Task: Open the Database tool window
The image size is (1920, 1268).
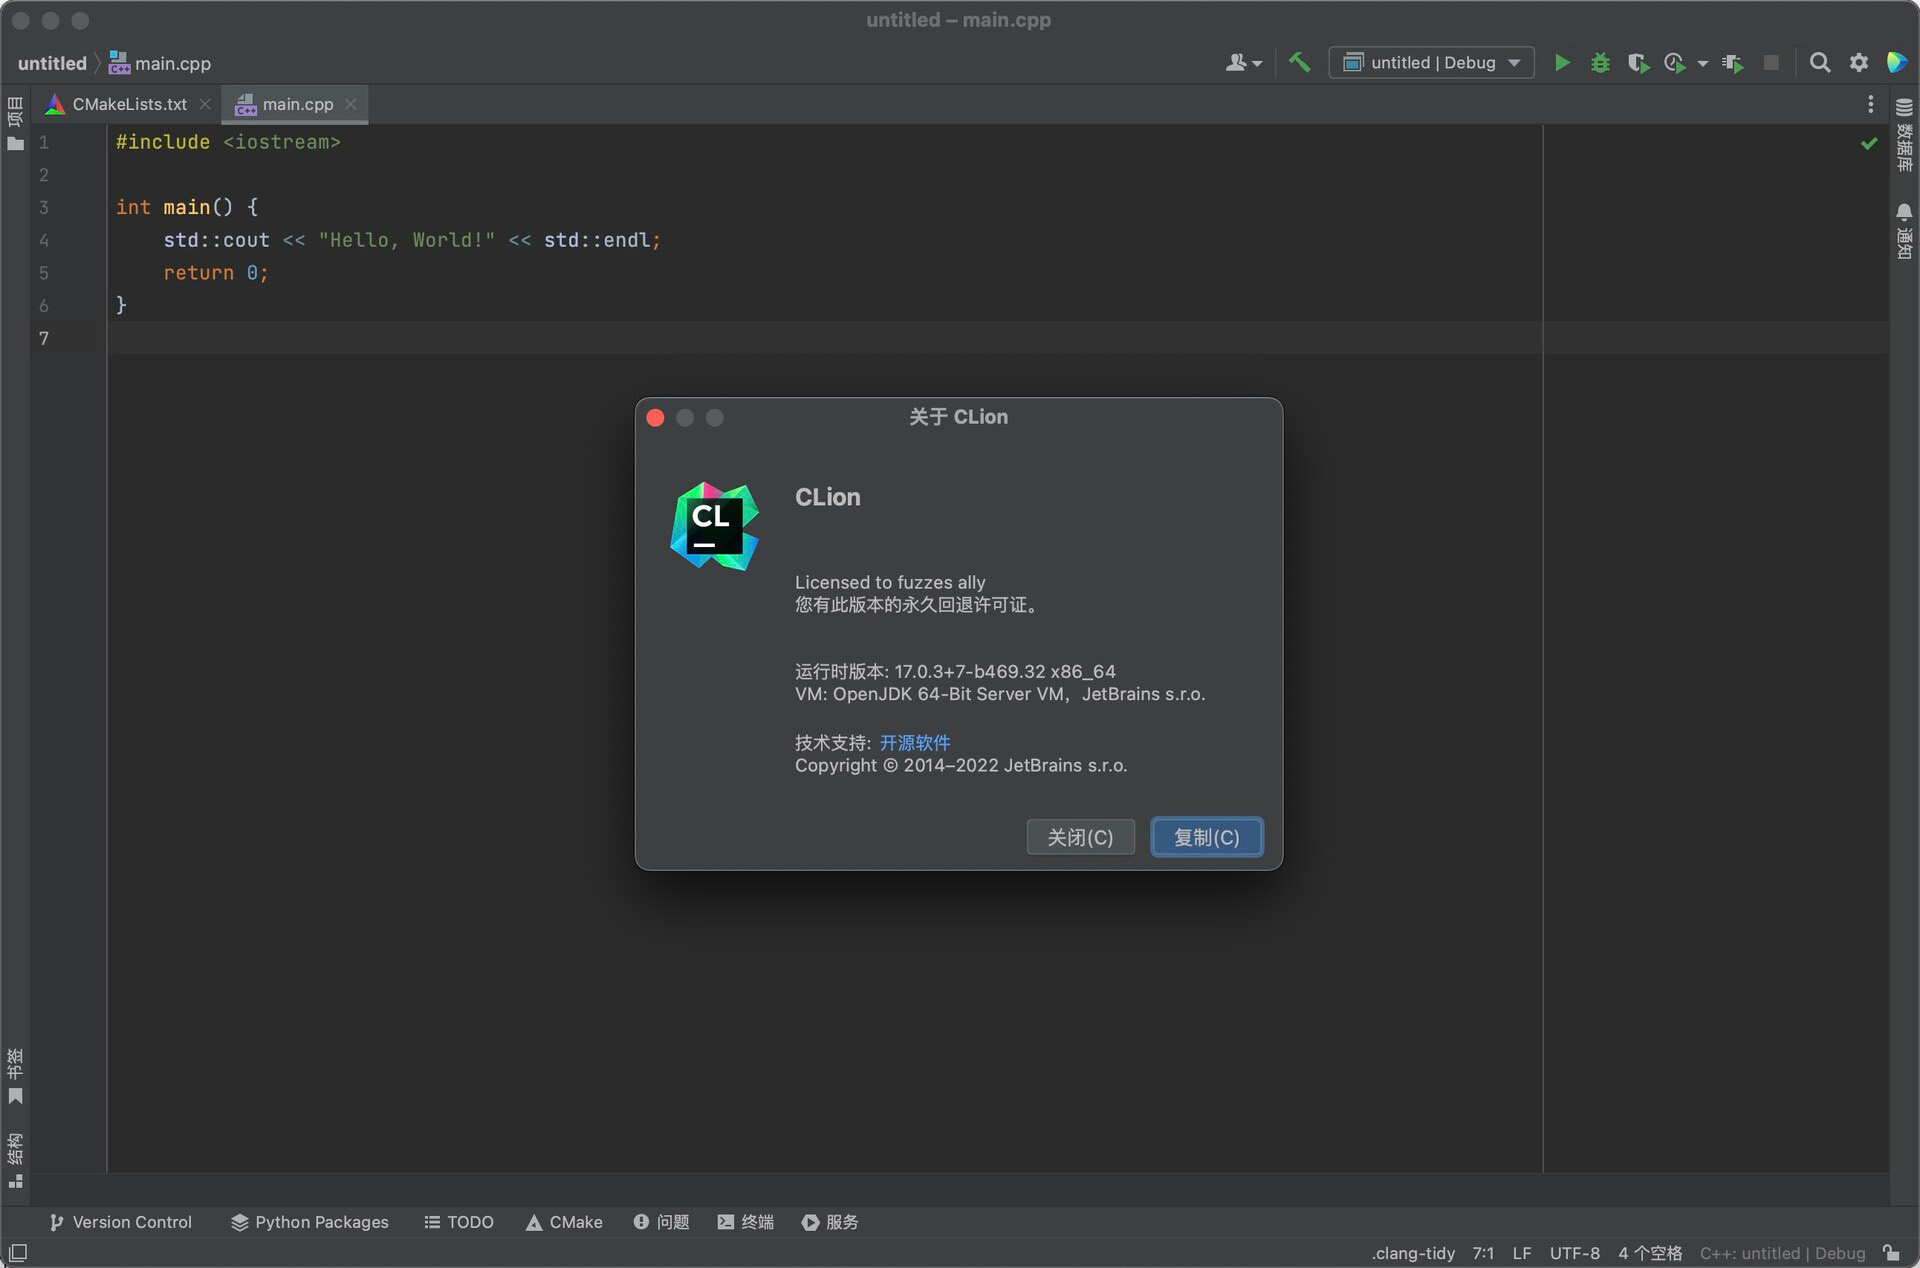Action: pos(1904,135)
